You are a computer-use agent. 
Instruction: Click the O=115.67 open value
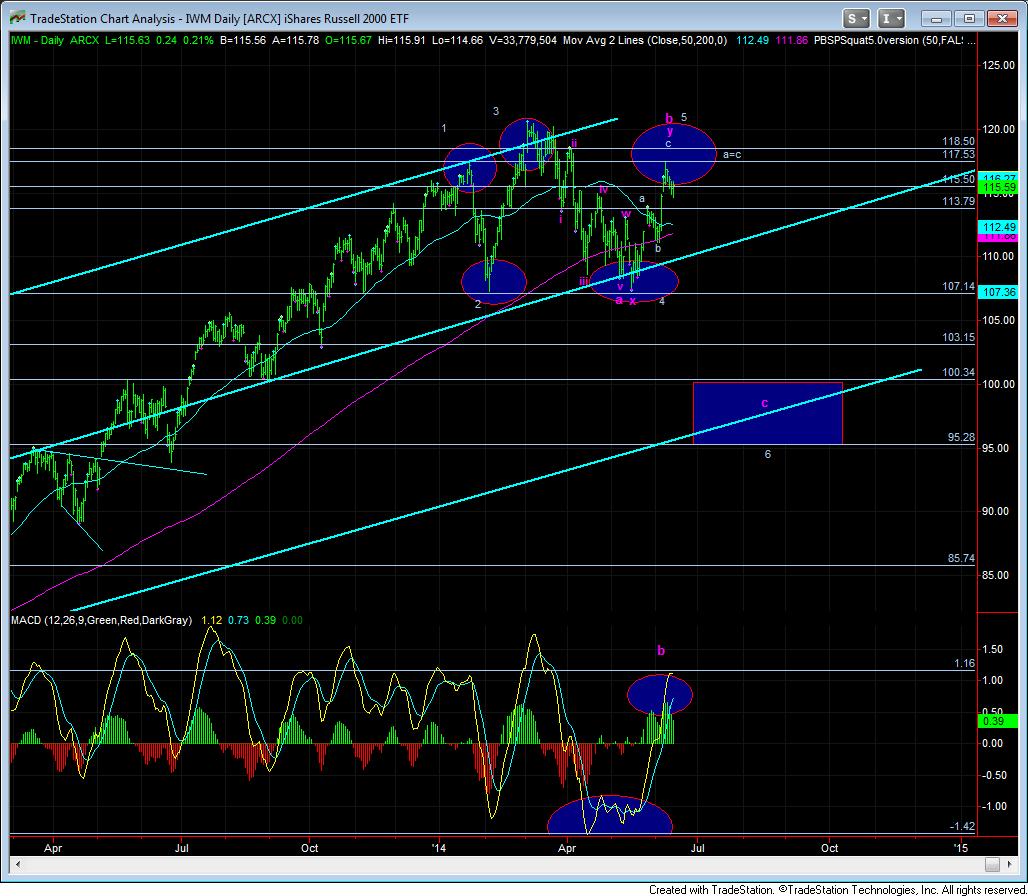pos(348,41)
